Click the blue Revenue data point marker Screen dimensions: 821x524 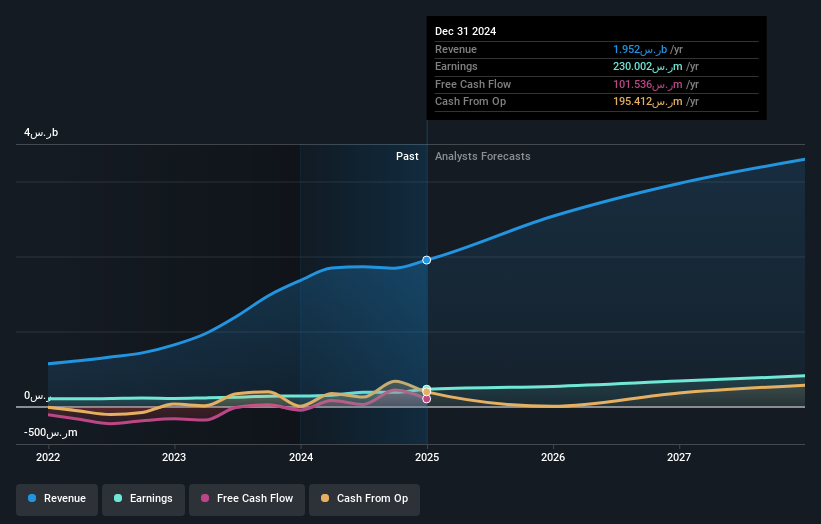pos(427,260)
